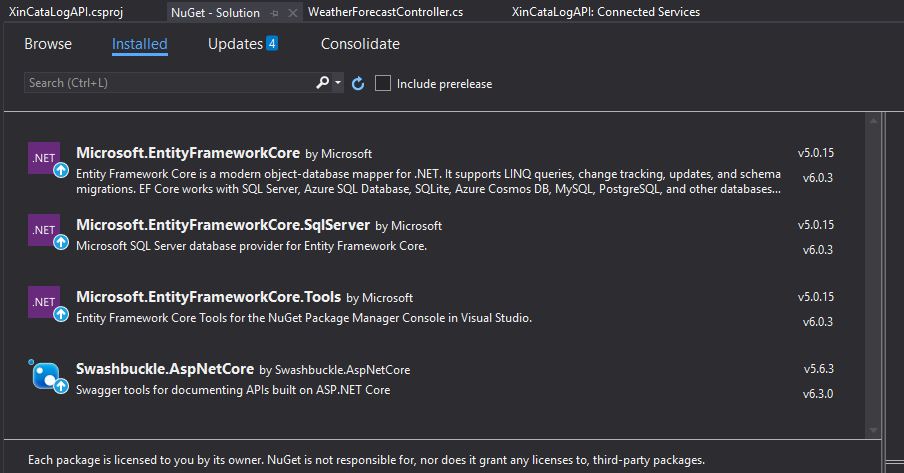904x473 pixels.
Task: Click the Entity Framework Core Tools description
Action: click(304, 318)
